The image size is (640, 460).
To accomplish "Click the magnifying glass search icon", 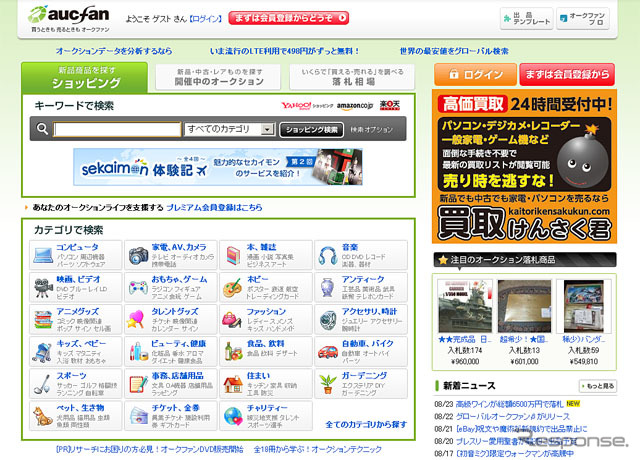I will click(42, 129).
